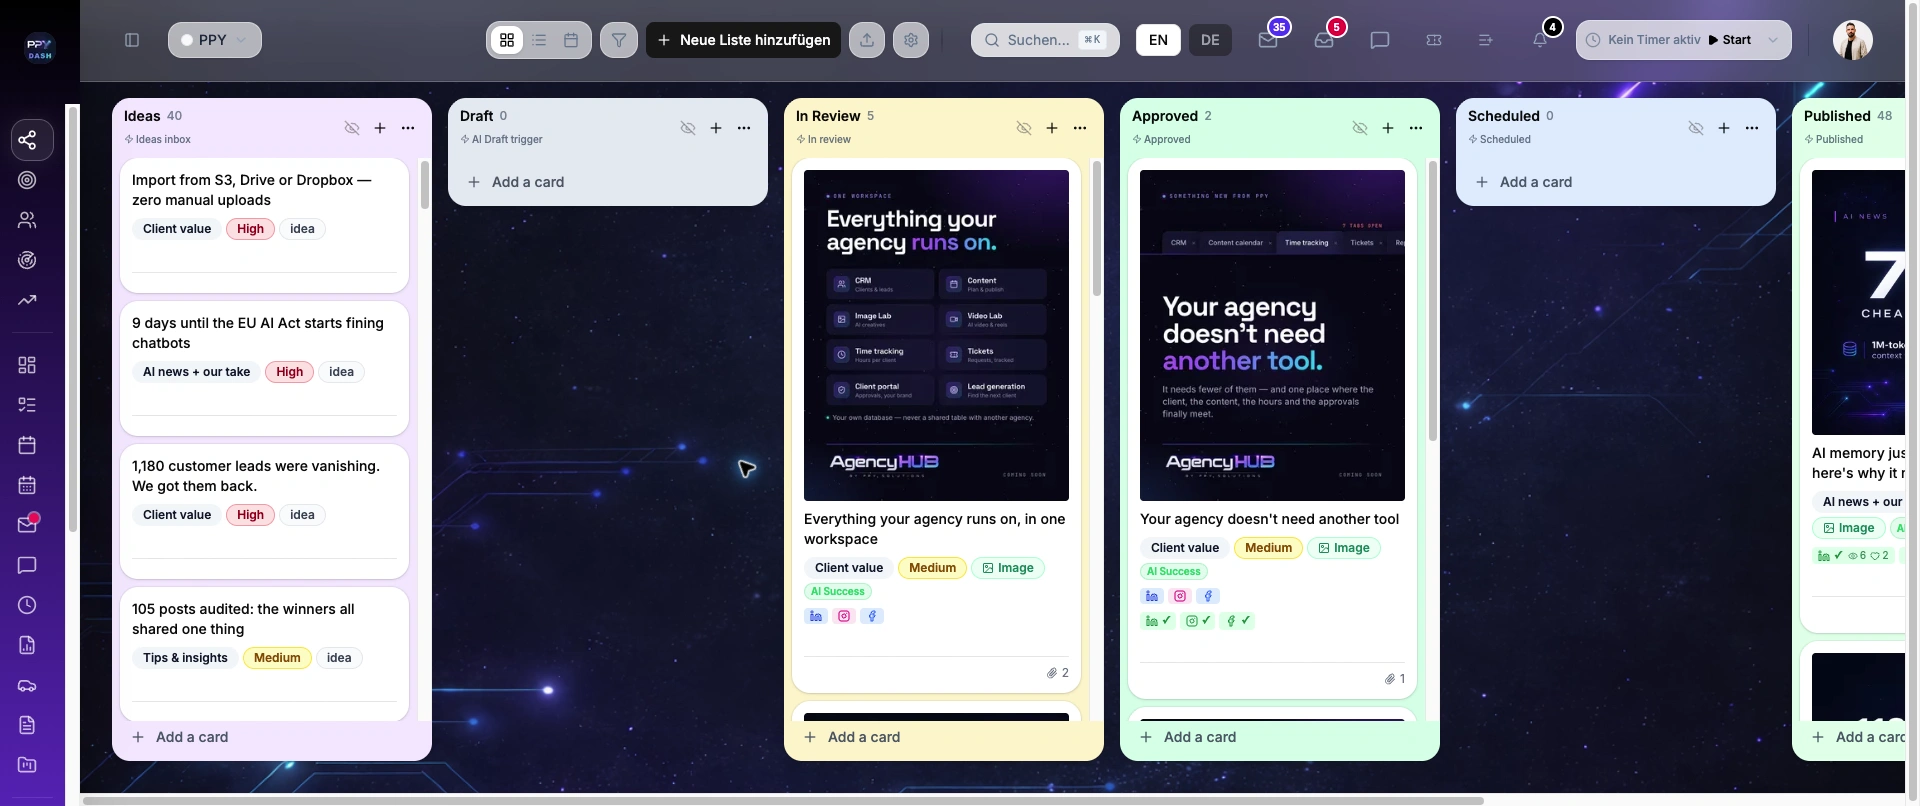Open the trending analytics sidebar icon
The width and height of the screenshot is (1920, 806).
coord(27,300)
